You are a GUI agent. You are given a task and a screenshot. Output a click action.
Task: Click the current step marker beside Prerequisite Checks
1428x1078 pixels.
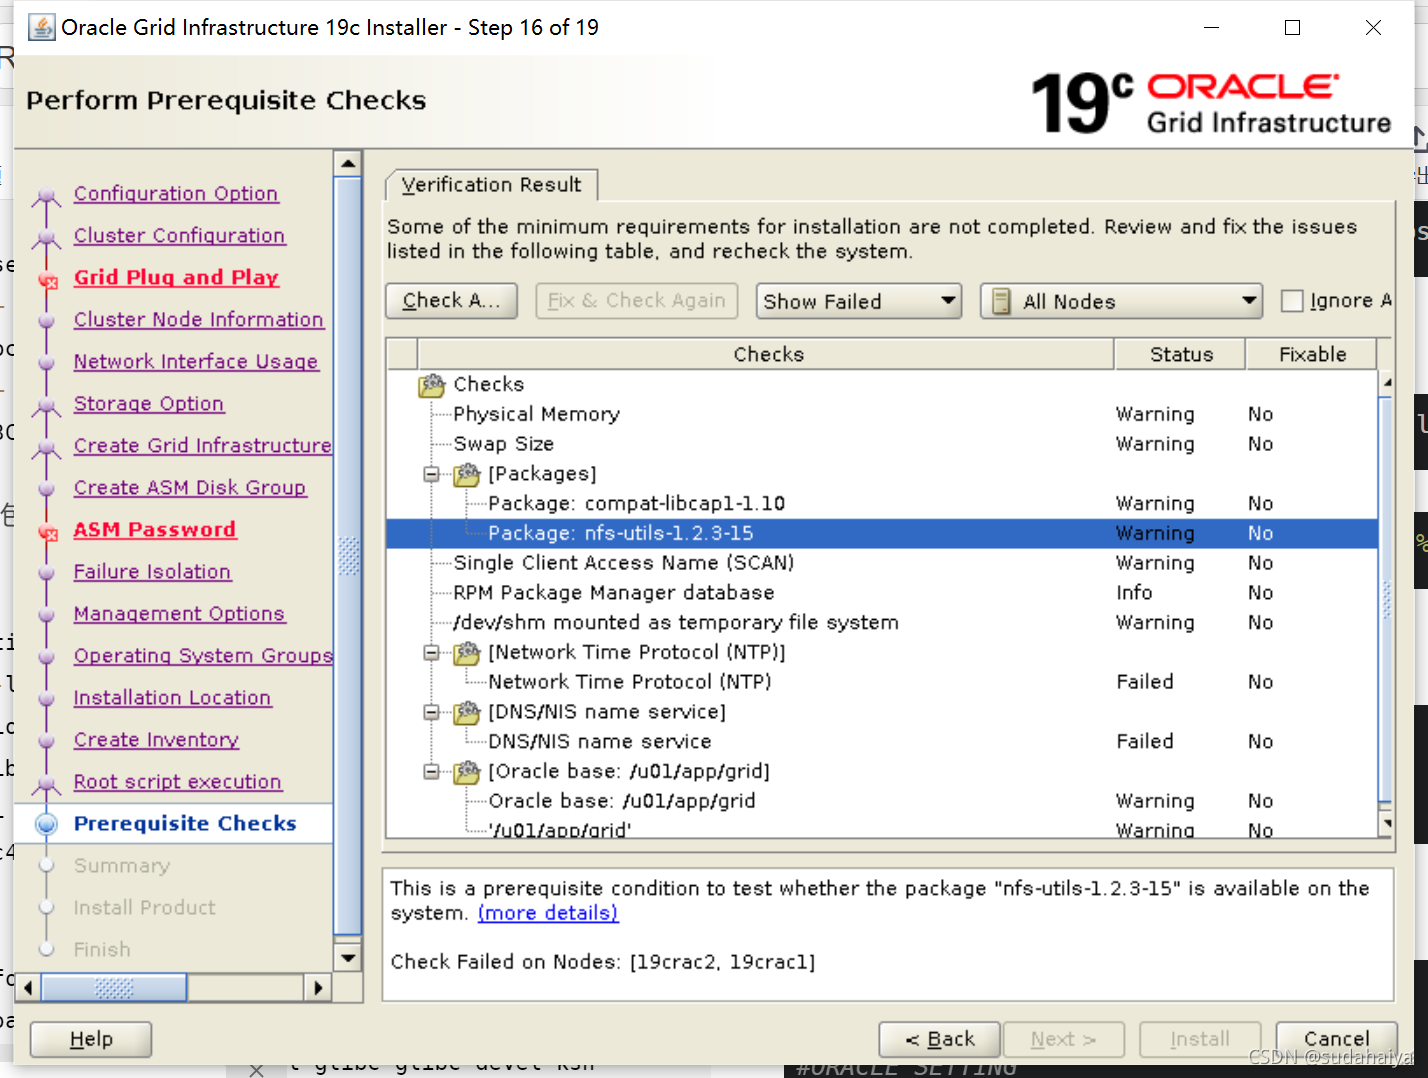46,824
